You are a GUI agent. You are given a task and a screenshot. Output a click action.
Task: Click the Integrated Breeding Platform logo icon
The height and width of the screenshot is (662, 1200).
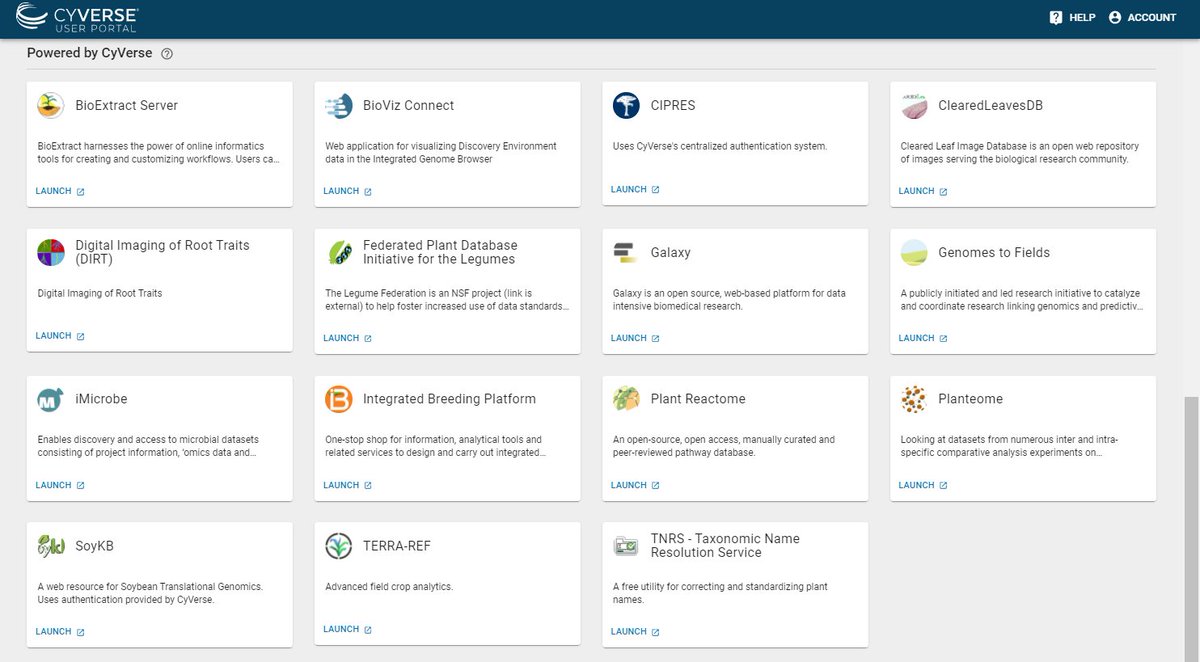(x=339, y=399)
